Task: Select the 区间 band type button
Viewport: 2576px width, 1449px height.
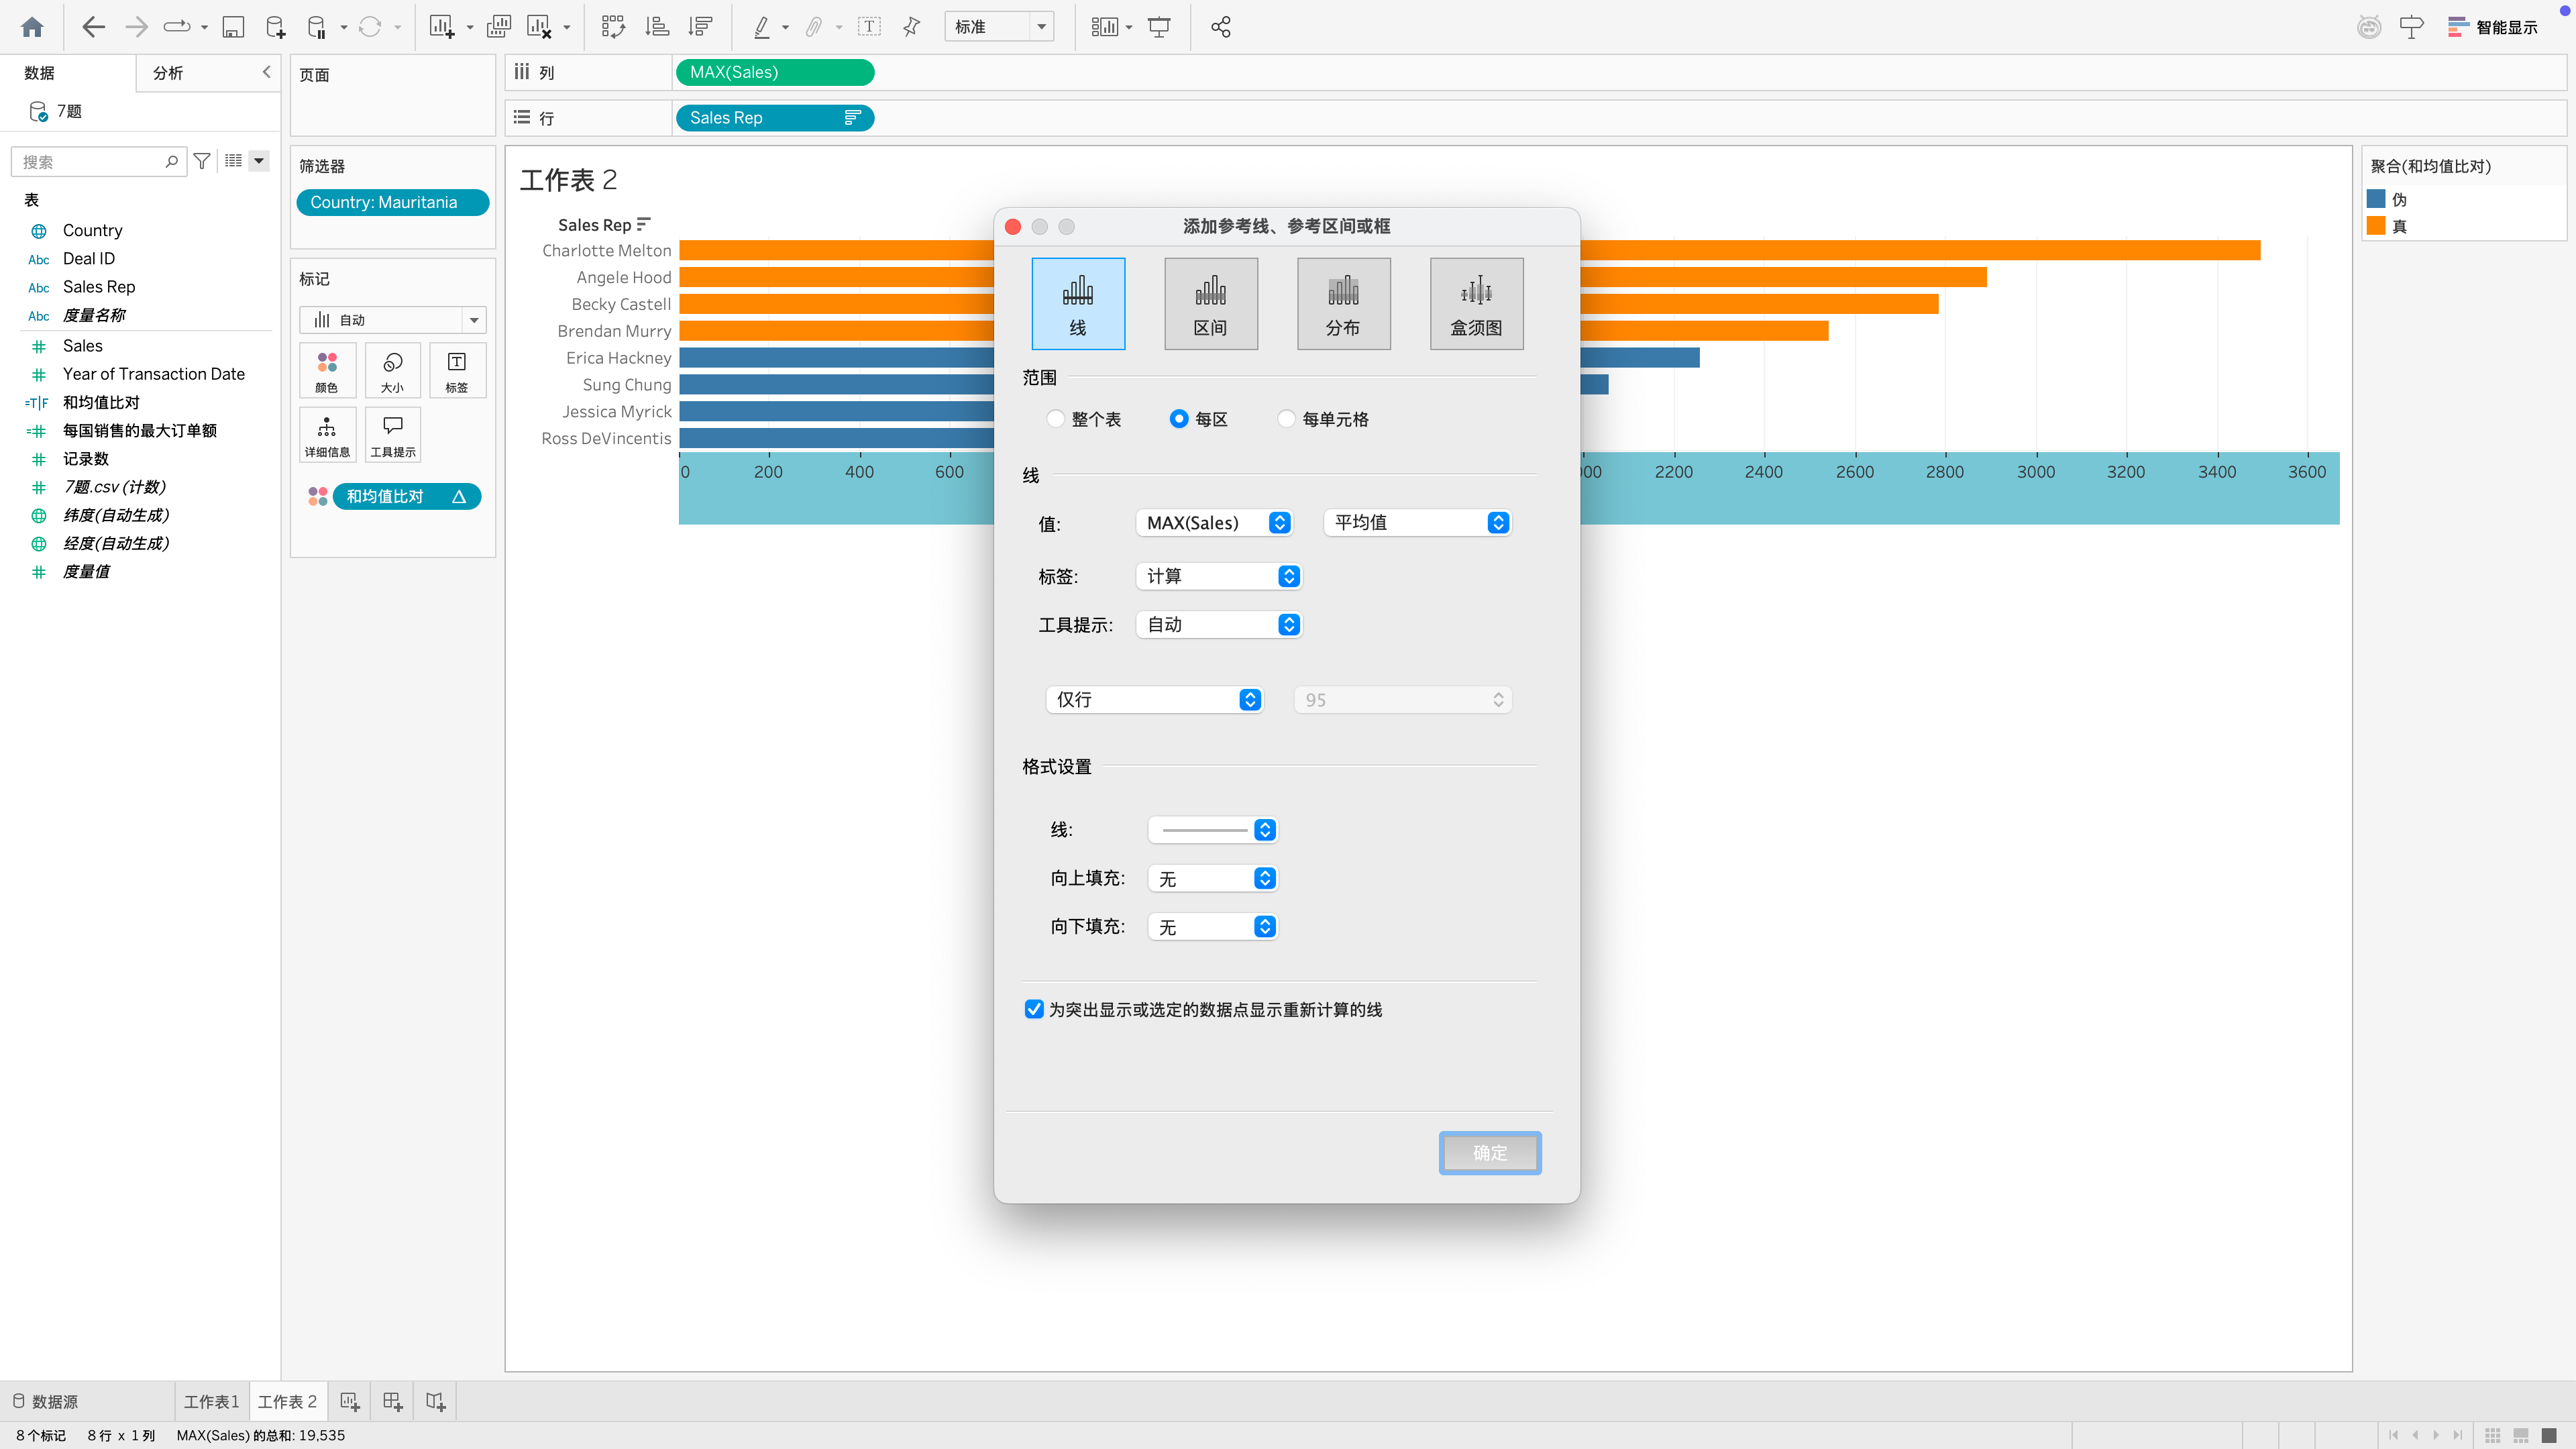Action: [1211, 304]
